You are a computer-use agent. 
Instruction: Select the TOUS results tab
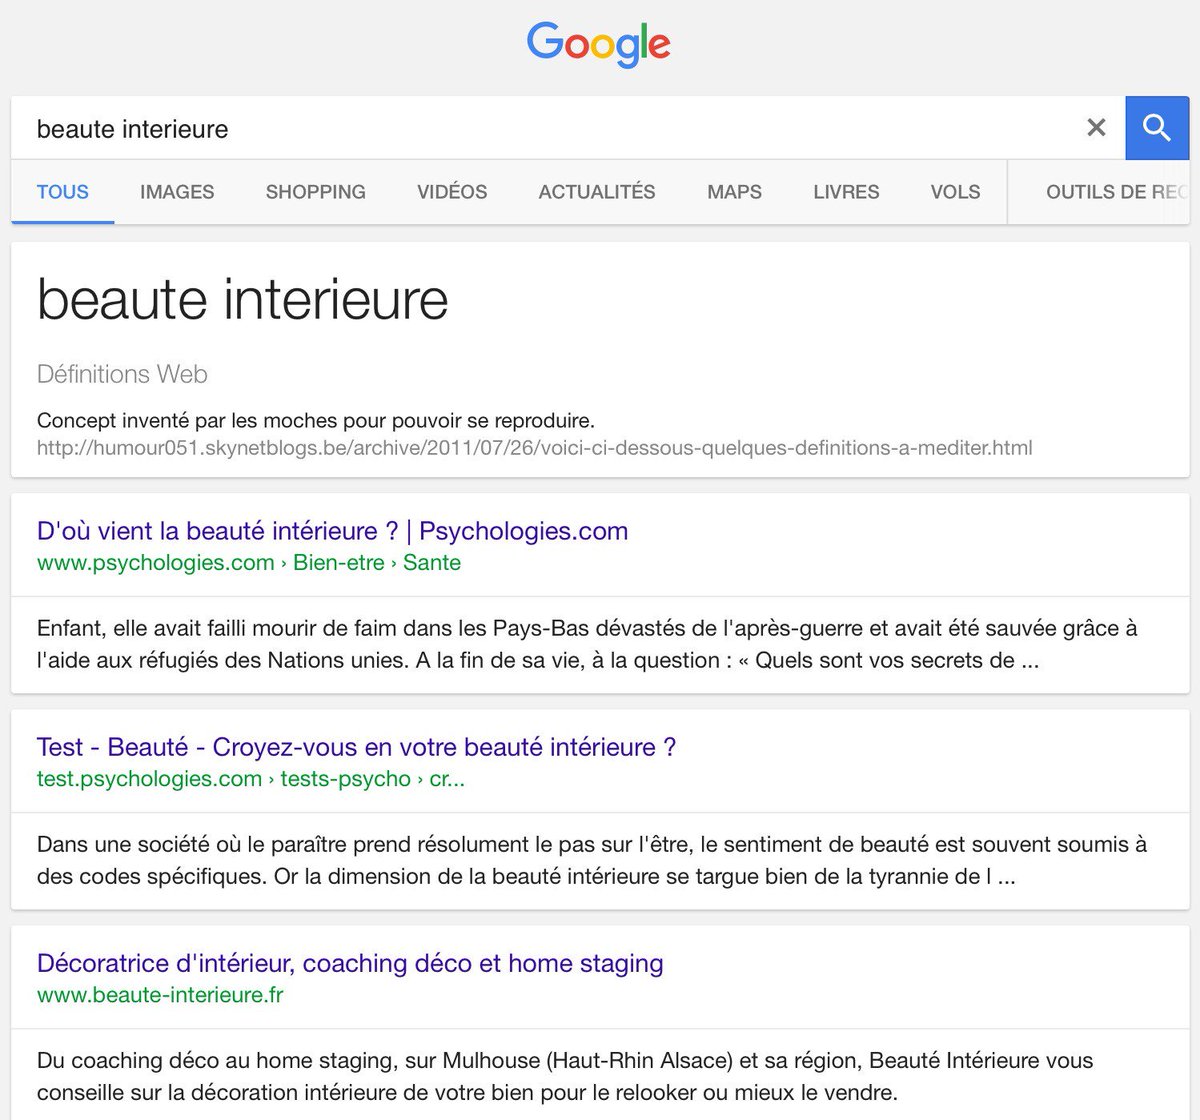62,192
